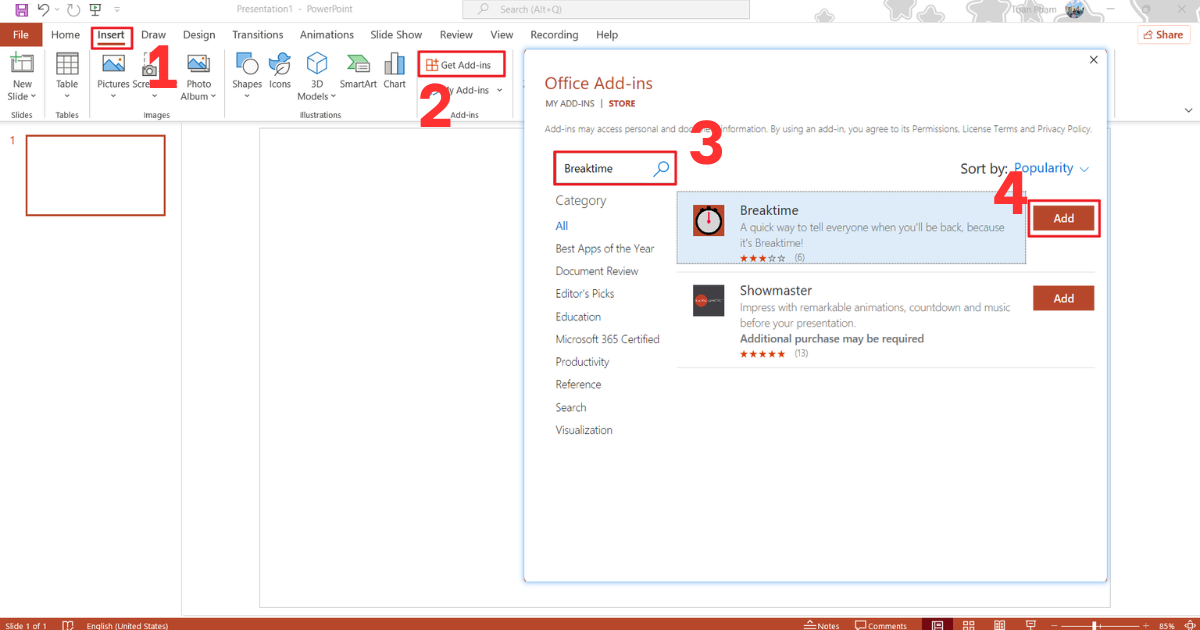Select the Reference category
The image size is (1200, 630).
pyautogui.click(x=578, y=384)
